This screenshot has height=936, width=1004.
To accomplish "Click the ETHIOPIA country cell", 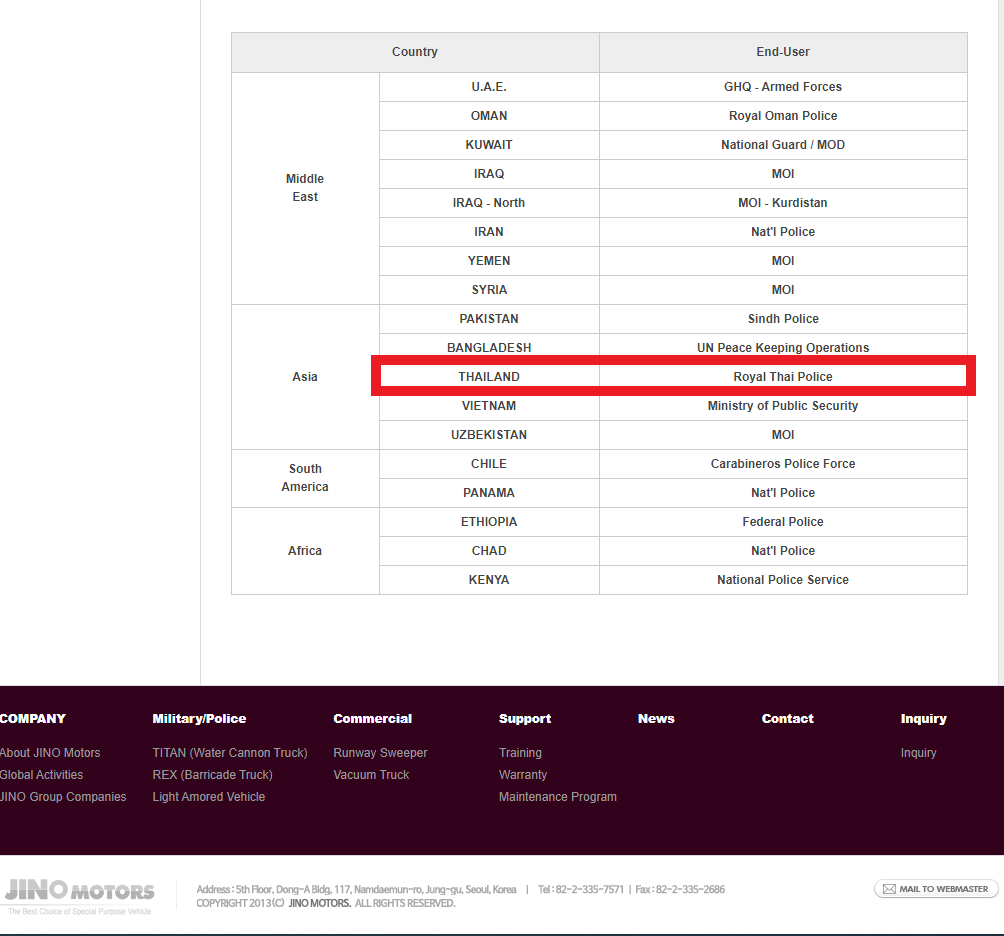I will click(x=489, y=522).
